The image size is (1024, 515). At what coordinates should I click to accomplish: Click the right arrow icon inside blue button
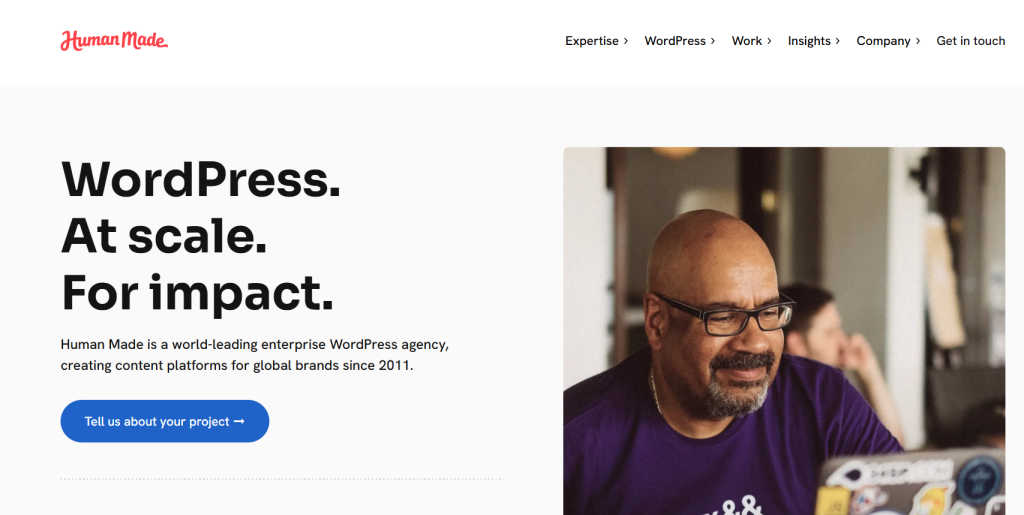point(239,422)
